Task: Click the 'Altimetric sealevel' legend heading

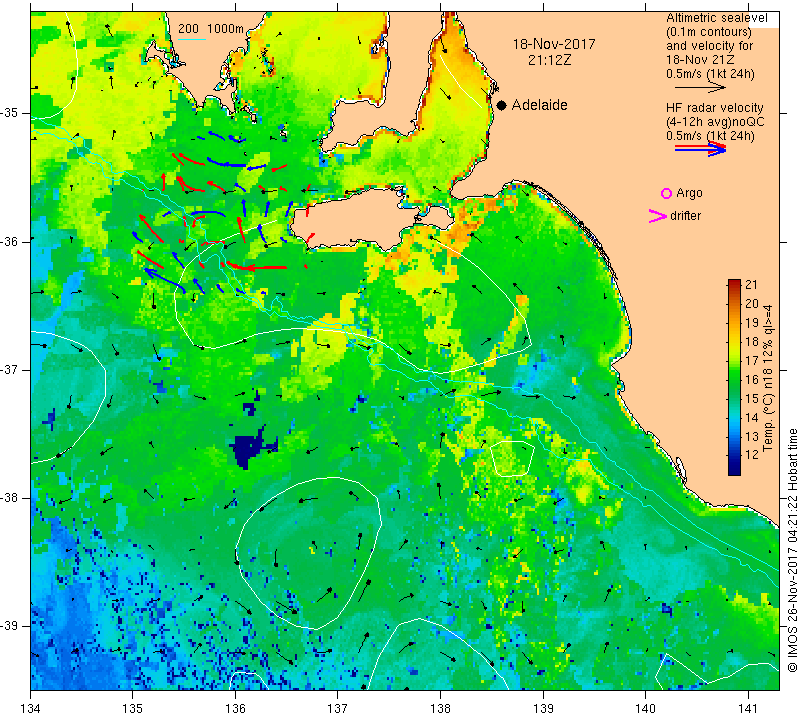Action: [716, 18]
